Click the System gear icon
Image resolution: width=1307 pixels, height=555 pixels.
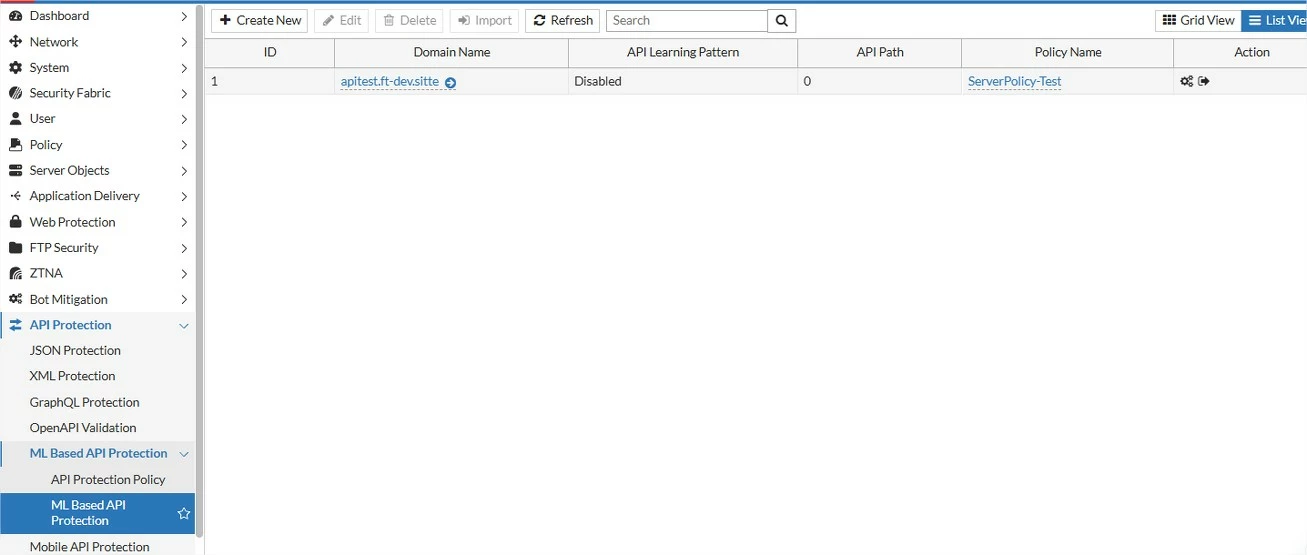pos(15,68)
